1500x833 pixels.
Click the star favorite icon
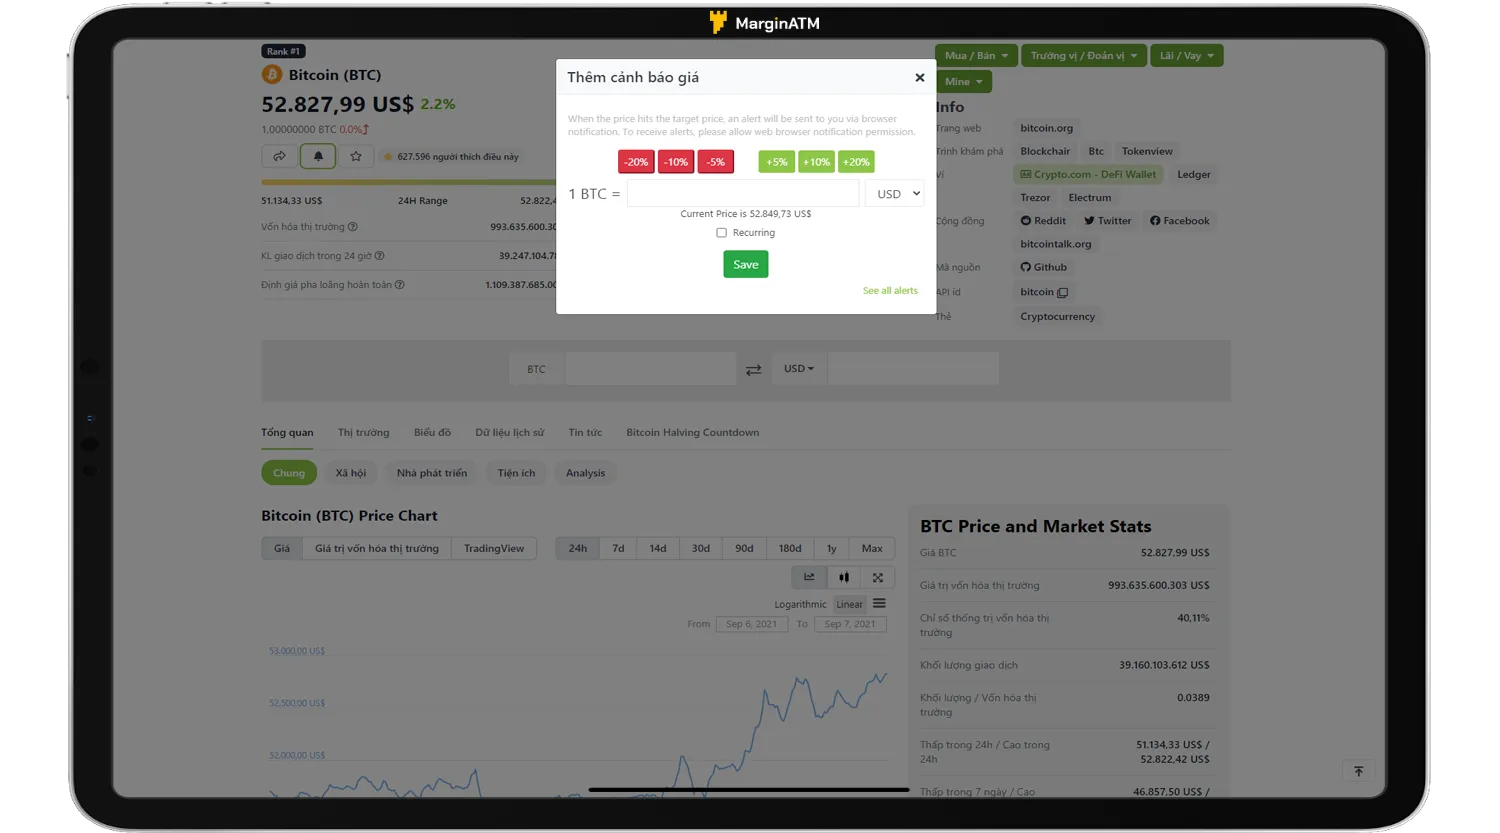coord(356,156)
